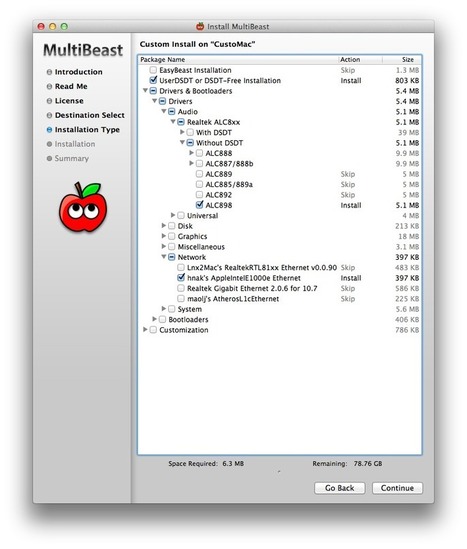Check maolj's AtherosL1cEthernet checkbox
467x549 pixels.
[181, 299]
